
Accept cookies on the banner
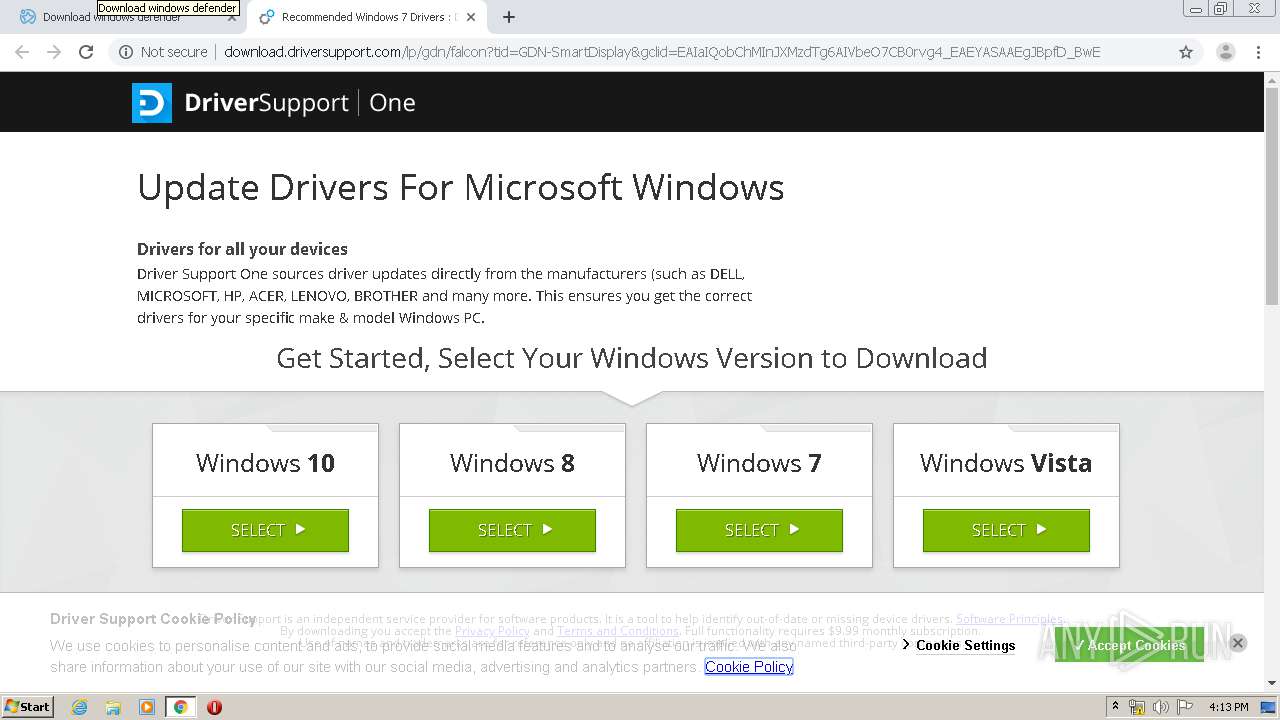1129,645
